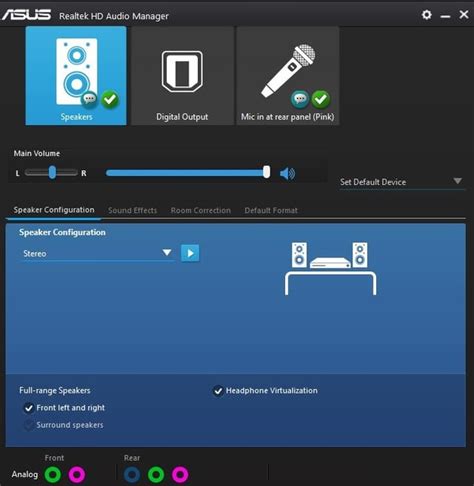
Task: Disable Headphone Virtualization
Action: pyautogui.click(x=218, y=391)
